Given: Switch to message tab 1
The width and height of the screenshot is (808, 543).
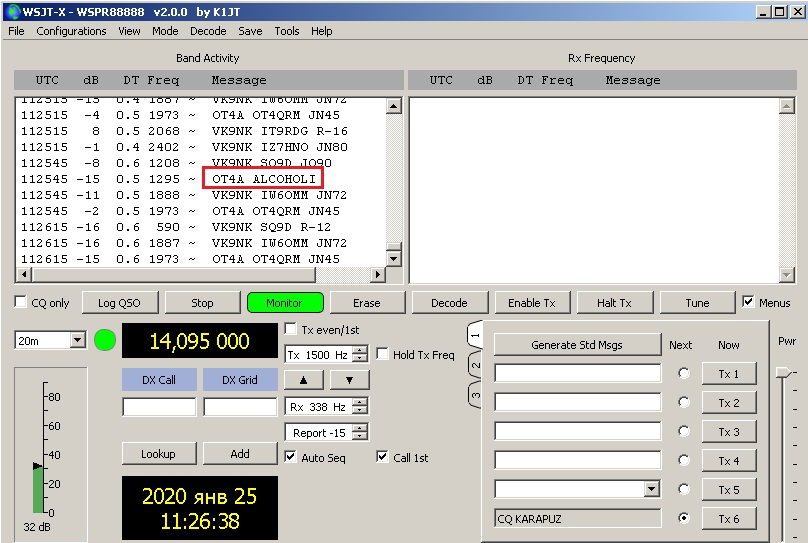Looking at the screenshot, I should click(474, 335).
